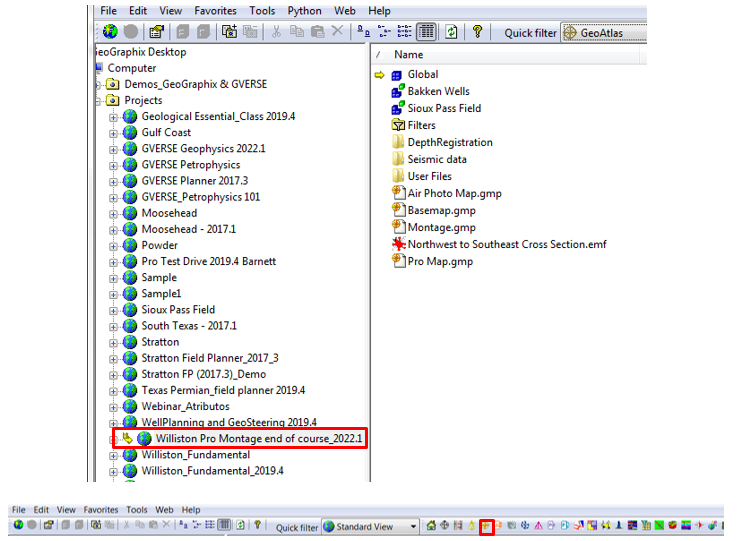Expand the Powder project node
Image resolution: width=737 pixels, height=541 pixels.
click(113, 246)
